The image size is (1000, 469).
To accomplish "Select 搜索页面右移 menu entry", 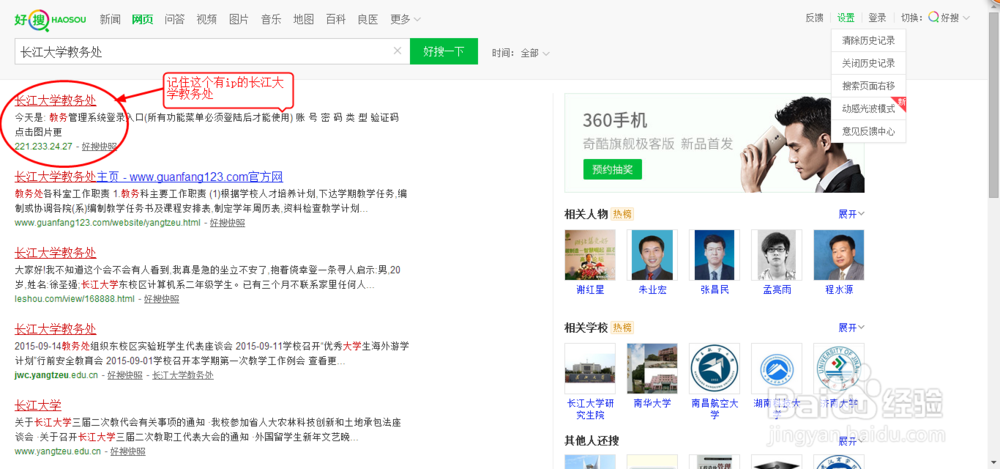I will tap(868, 86).
